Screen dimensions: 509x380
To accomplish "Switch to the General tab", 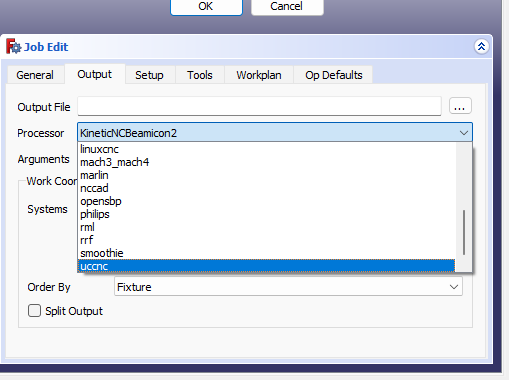I will (35, 75).
